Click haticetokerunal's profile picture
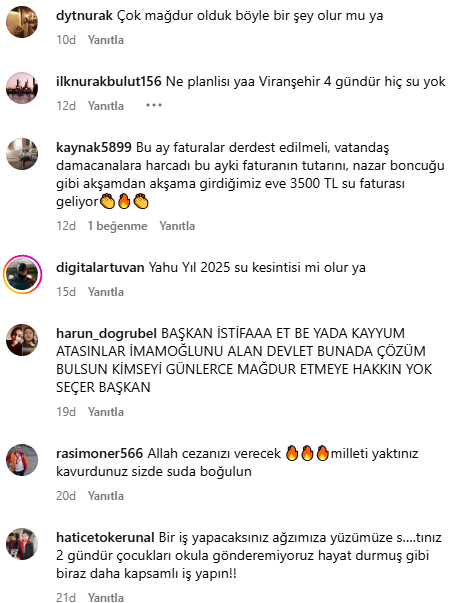This screenshot has width=459, height=603. click(22, 544)
